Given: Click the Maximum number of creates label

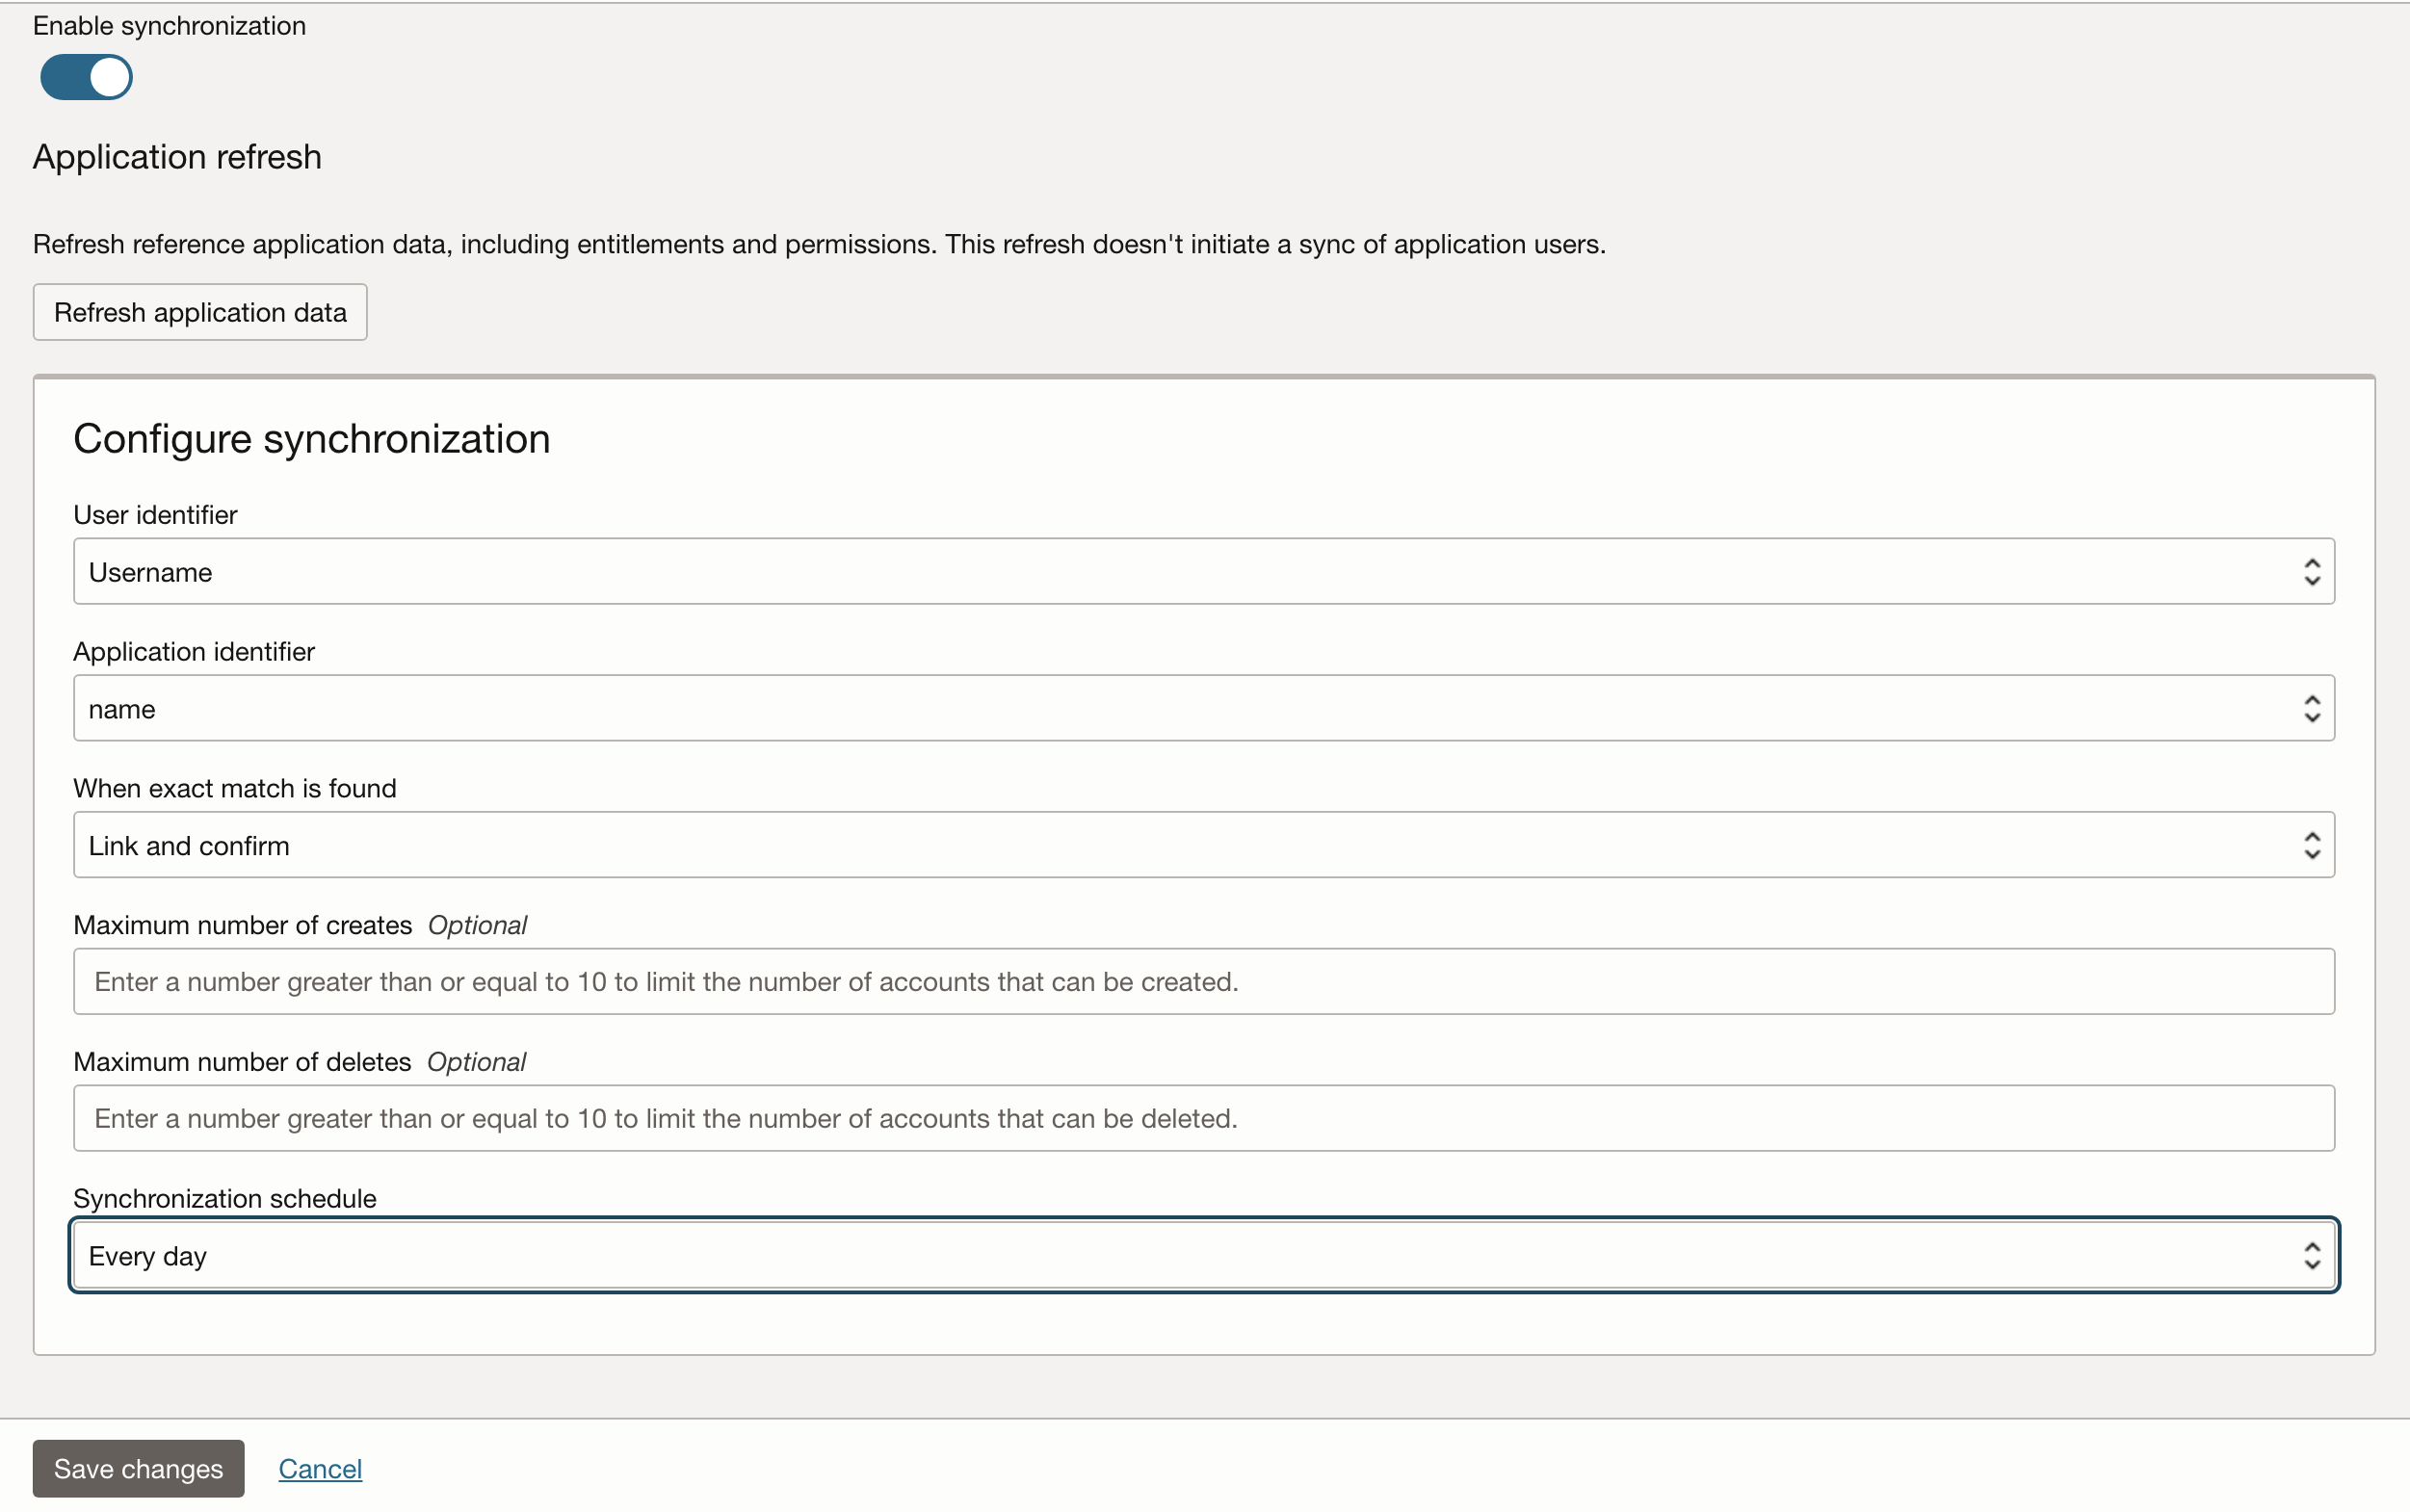Looking at the screenshot, I should [x=242, y=925].
